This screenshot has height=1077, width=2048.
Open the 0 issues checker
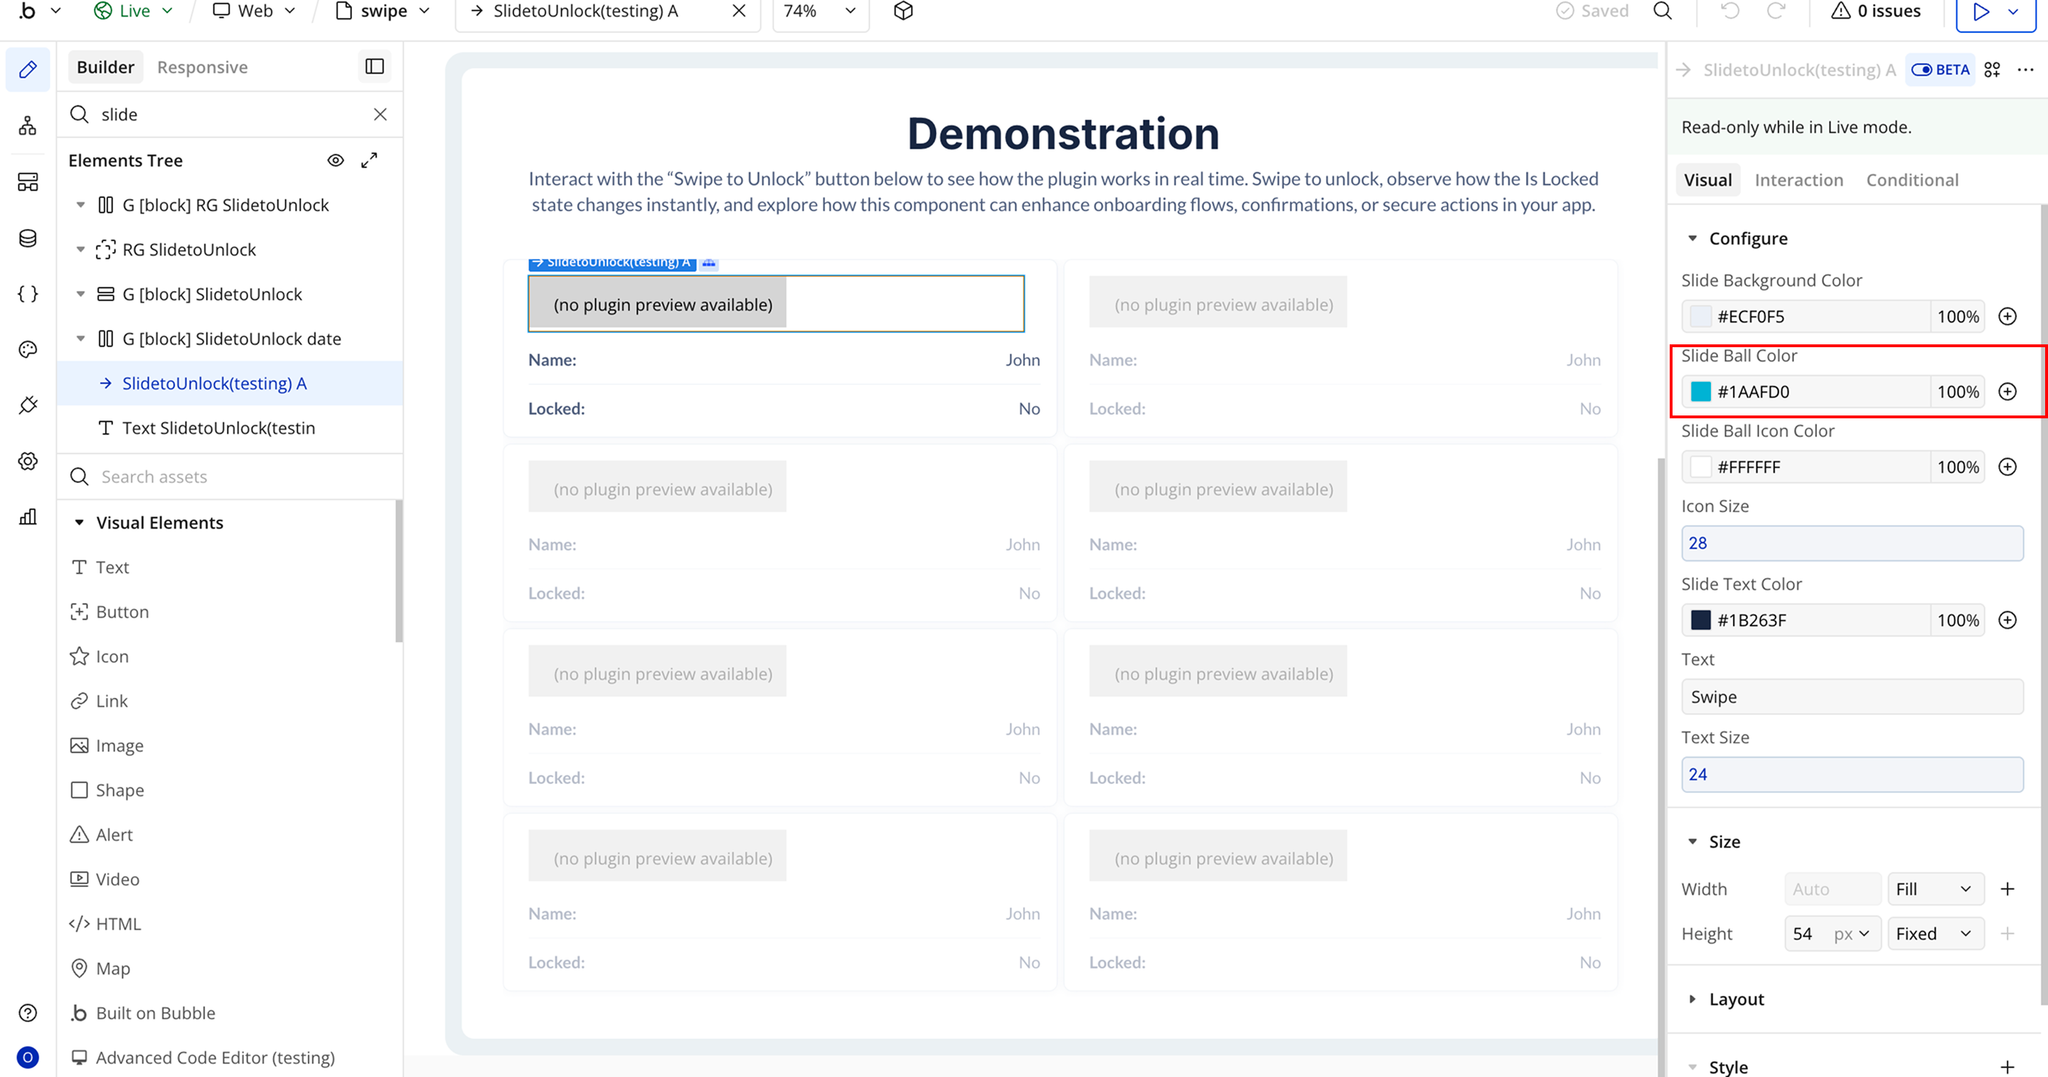1875,11
